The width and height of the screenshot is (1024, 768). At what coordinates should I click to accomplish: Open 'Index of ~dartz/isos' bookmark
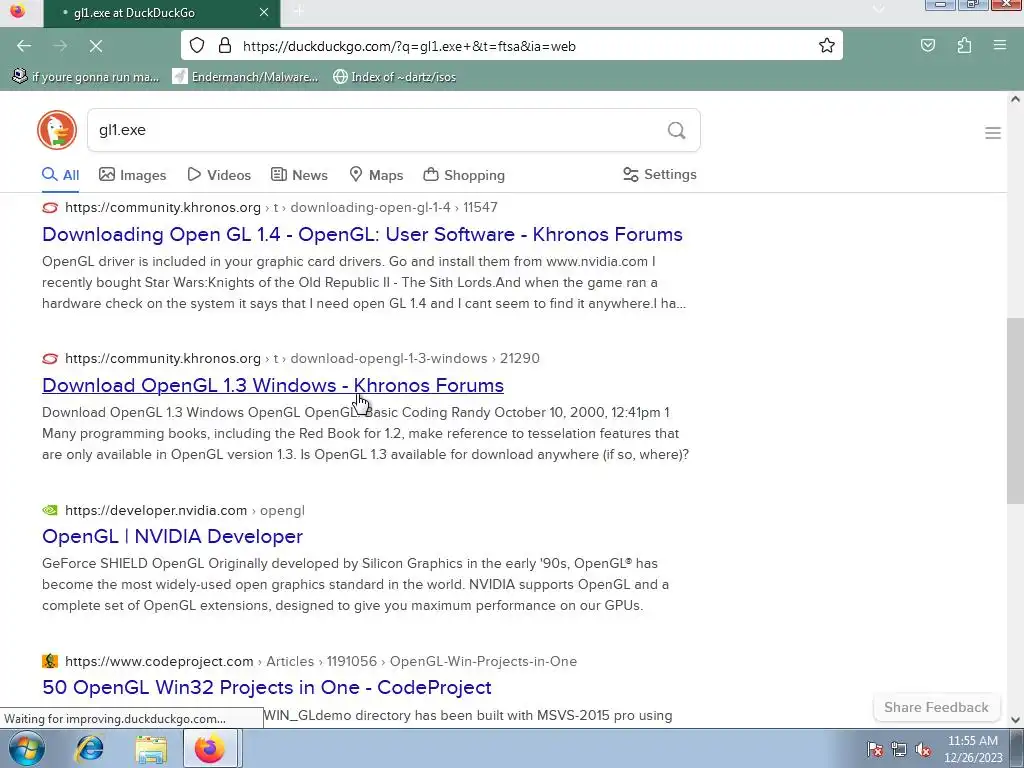tap(394, 77)
